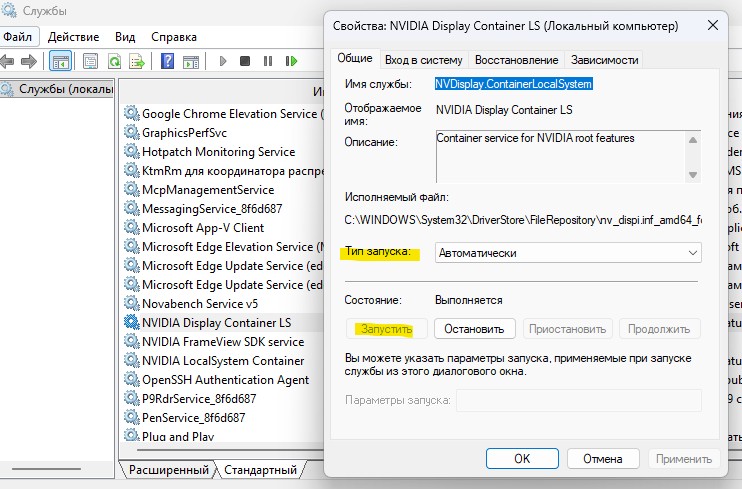Click the Отмена button

[603, 459]
